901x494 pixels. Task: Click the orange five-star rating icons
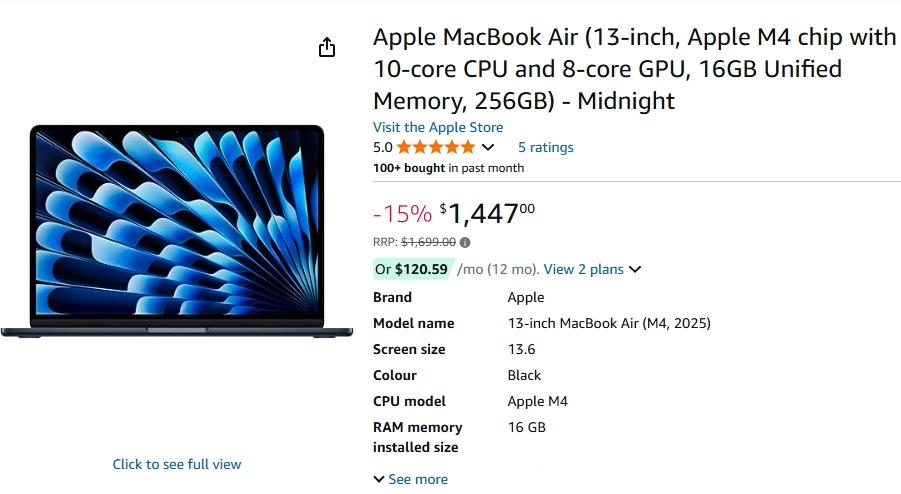436,148
